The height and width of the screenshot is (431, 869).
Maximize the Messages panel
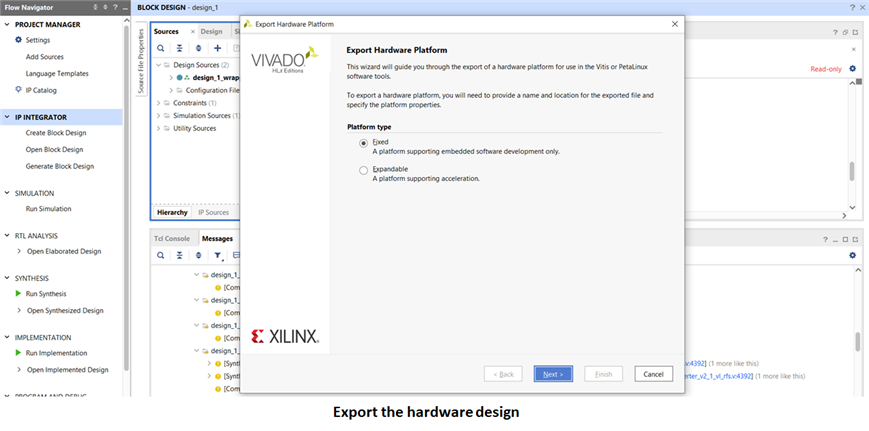point(845,239)
